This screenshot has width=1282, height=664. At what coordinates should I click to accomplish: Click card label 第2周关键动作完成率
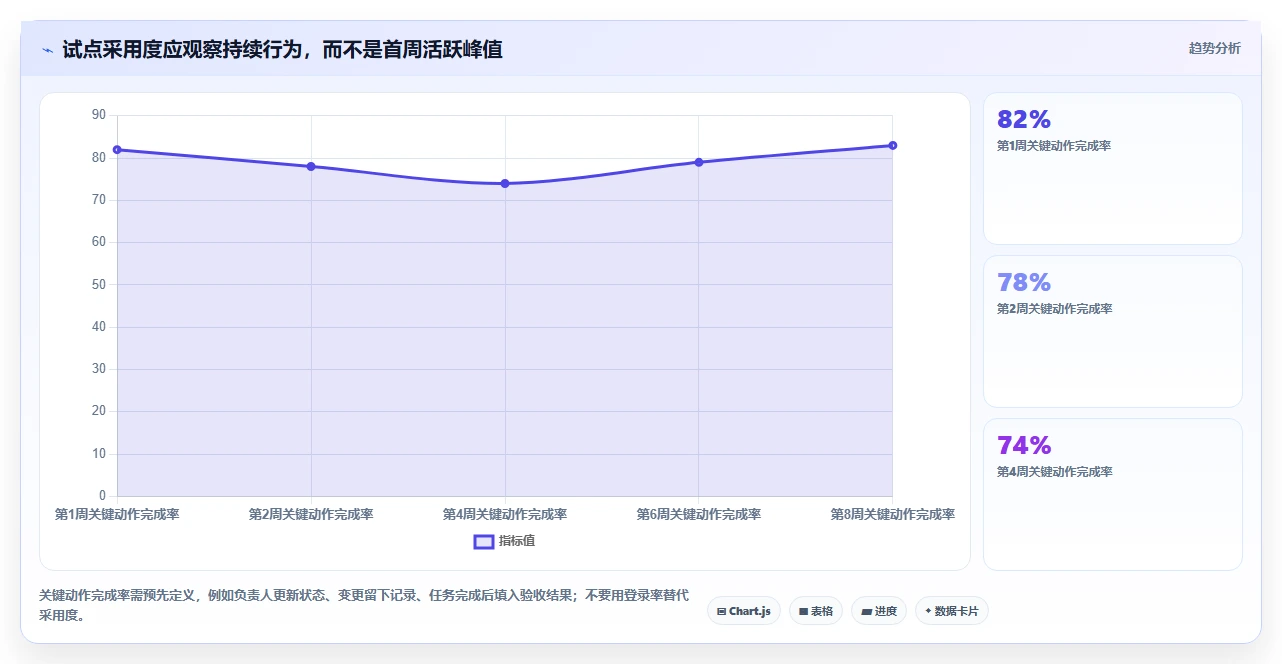[x=1054, y=309]
